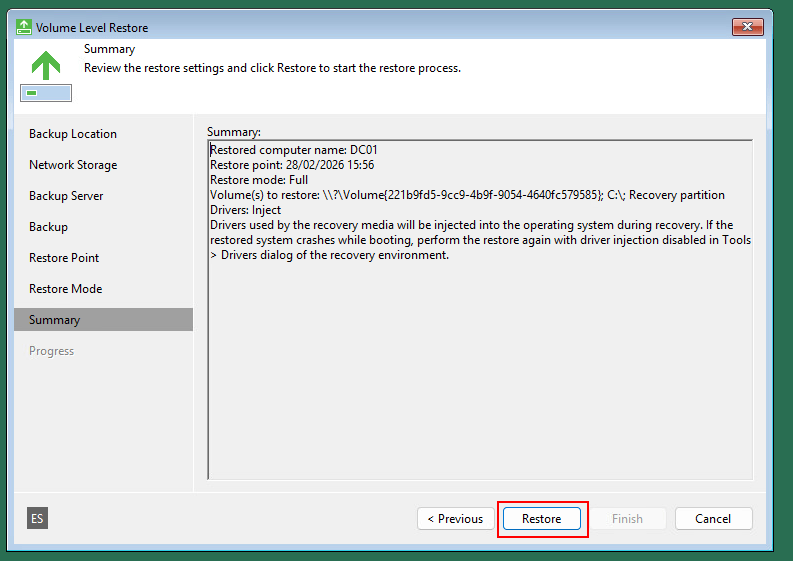The width and height of the screenshot is (793, 561).
Task: Cancel the restore wizard
Action: tap(713, 519)
